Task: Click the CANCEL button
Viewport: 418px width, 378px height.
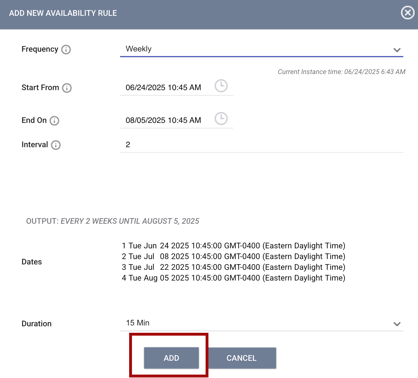Action: 242,358
